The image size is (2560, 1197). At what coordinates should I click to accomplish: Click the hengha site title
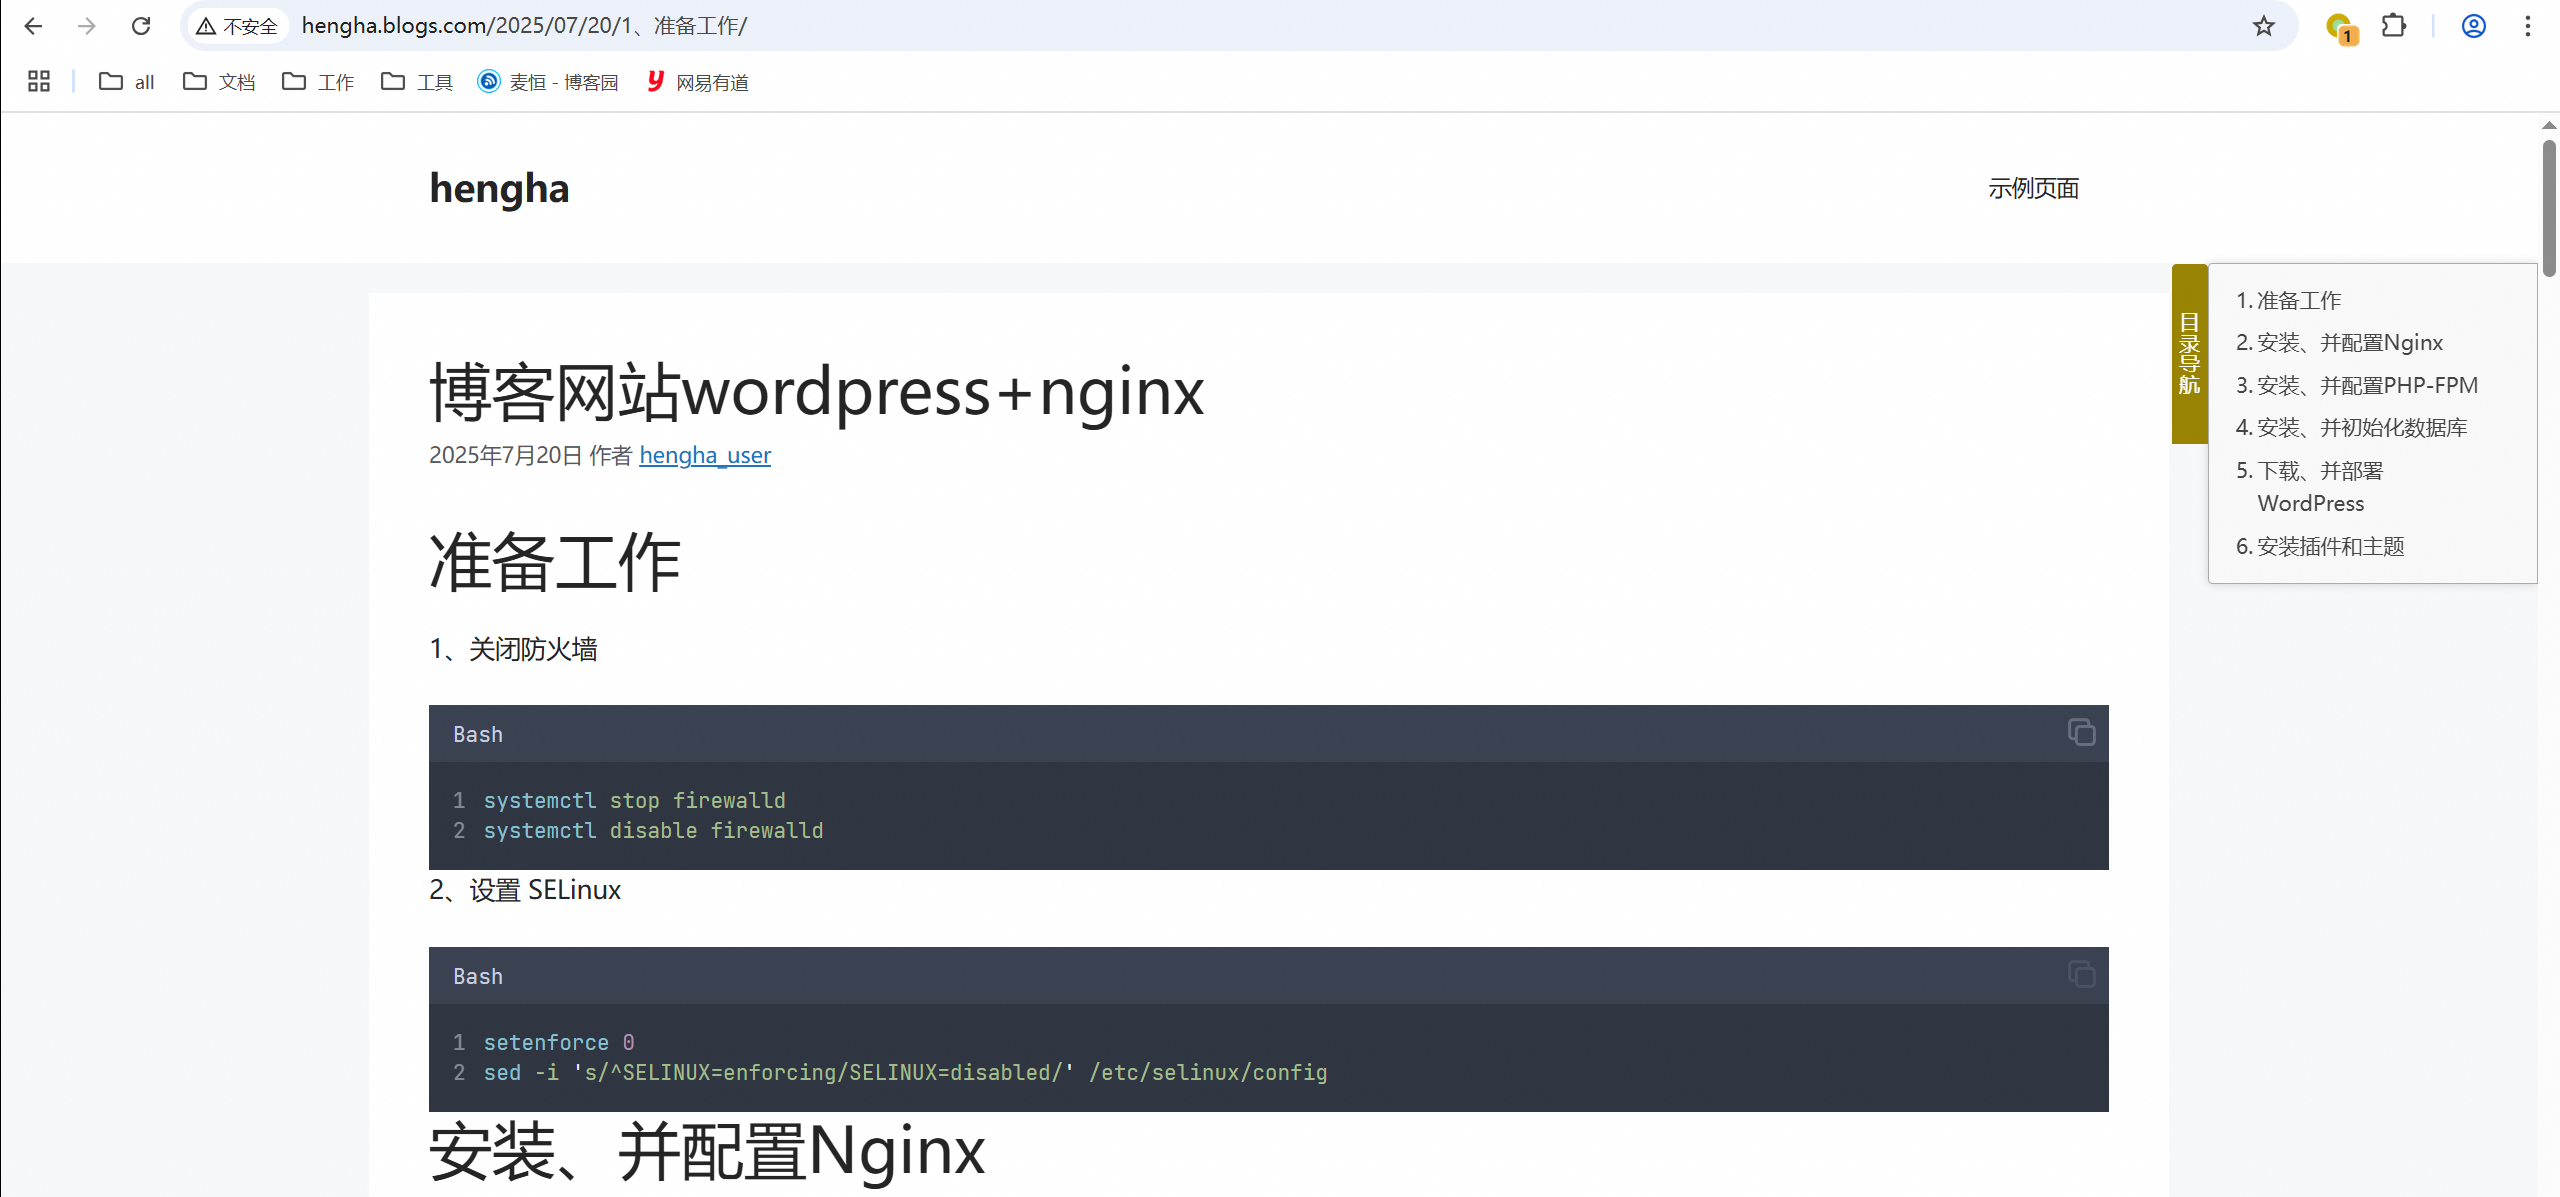click(499, 189)
